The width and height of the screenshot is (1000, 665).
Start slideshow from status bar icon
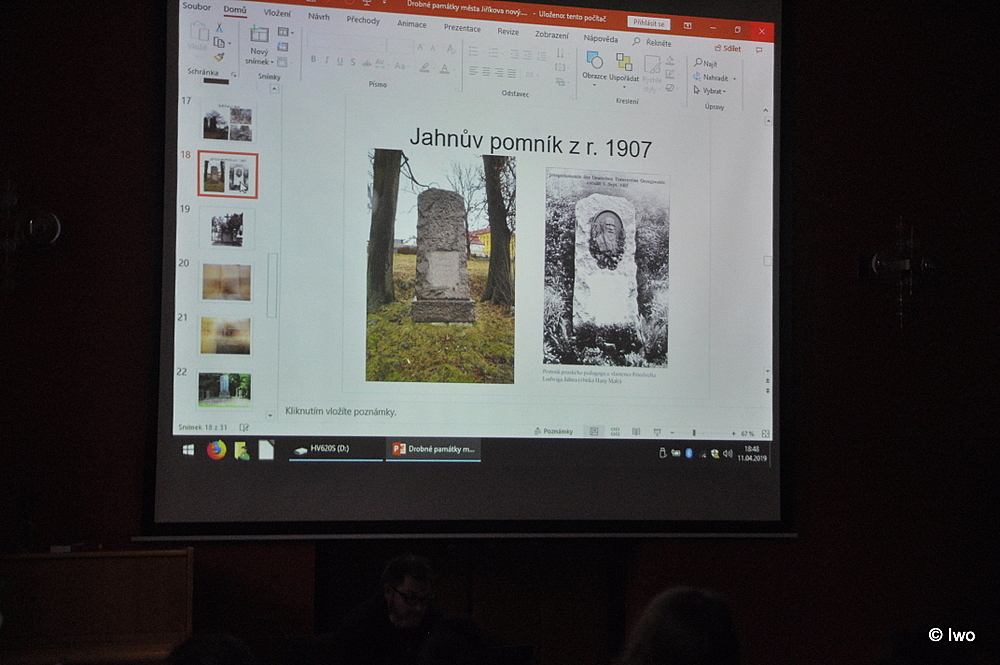[x=657, y=432]
